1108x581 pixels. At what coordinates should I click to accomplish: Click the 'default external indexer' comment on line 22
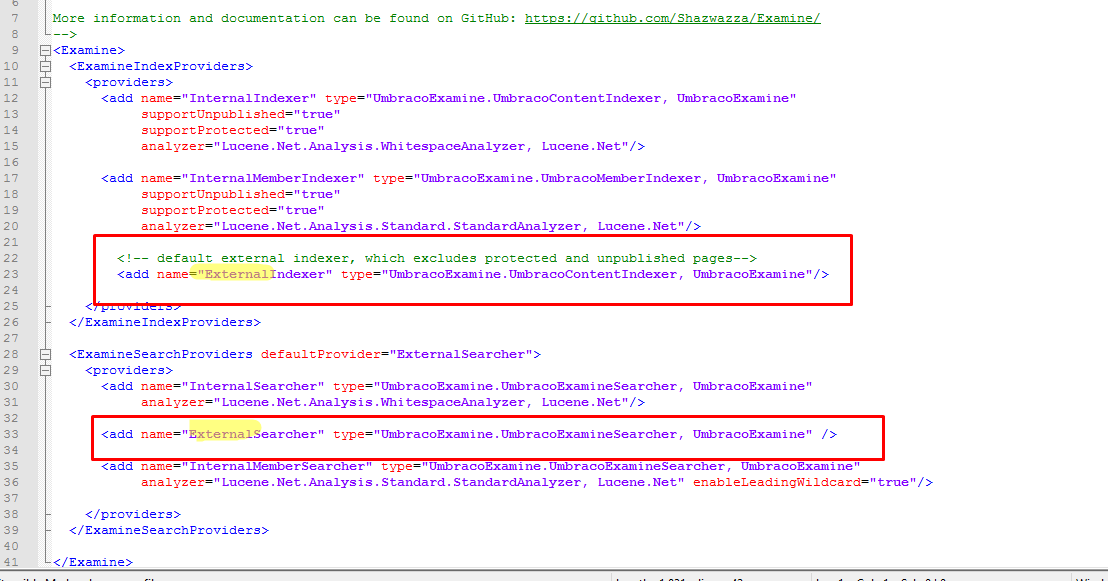[437, 258]
